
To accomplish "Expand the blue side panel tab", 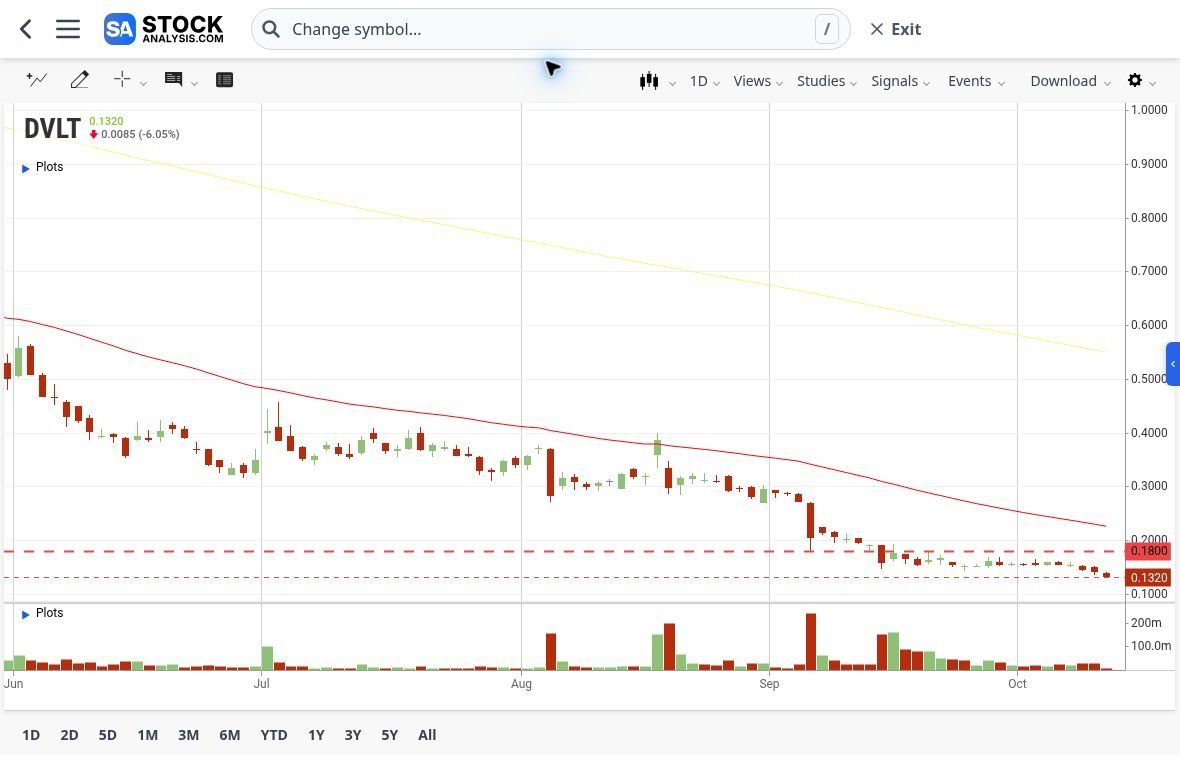I will tap(1172, 364).
